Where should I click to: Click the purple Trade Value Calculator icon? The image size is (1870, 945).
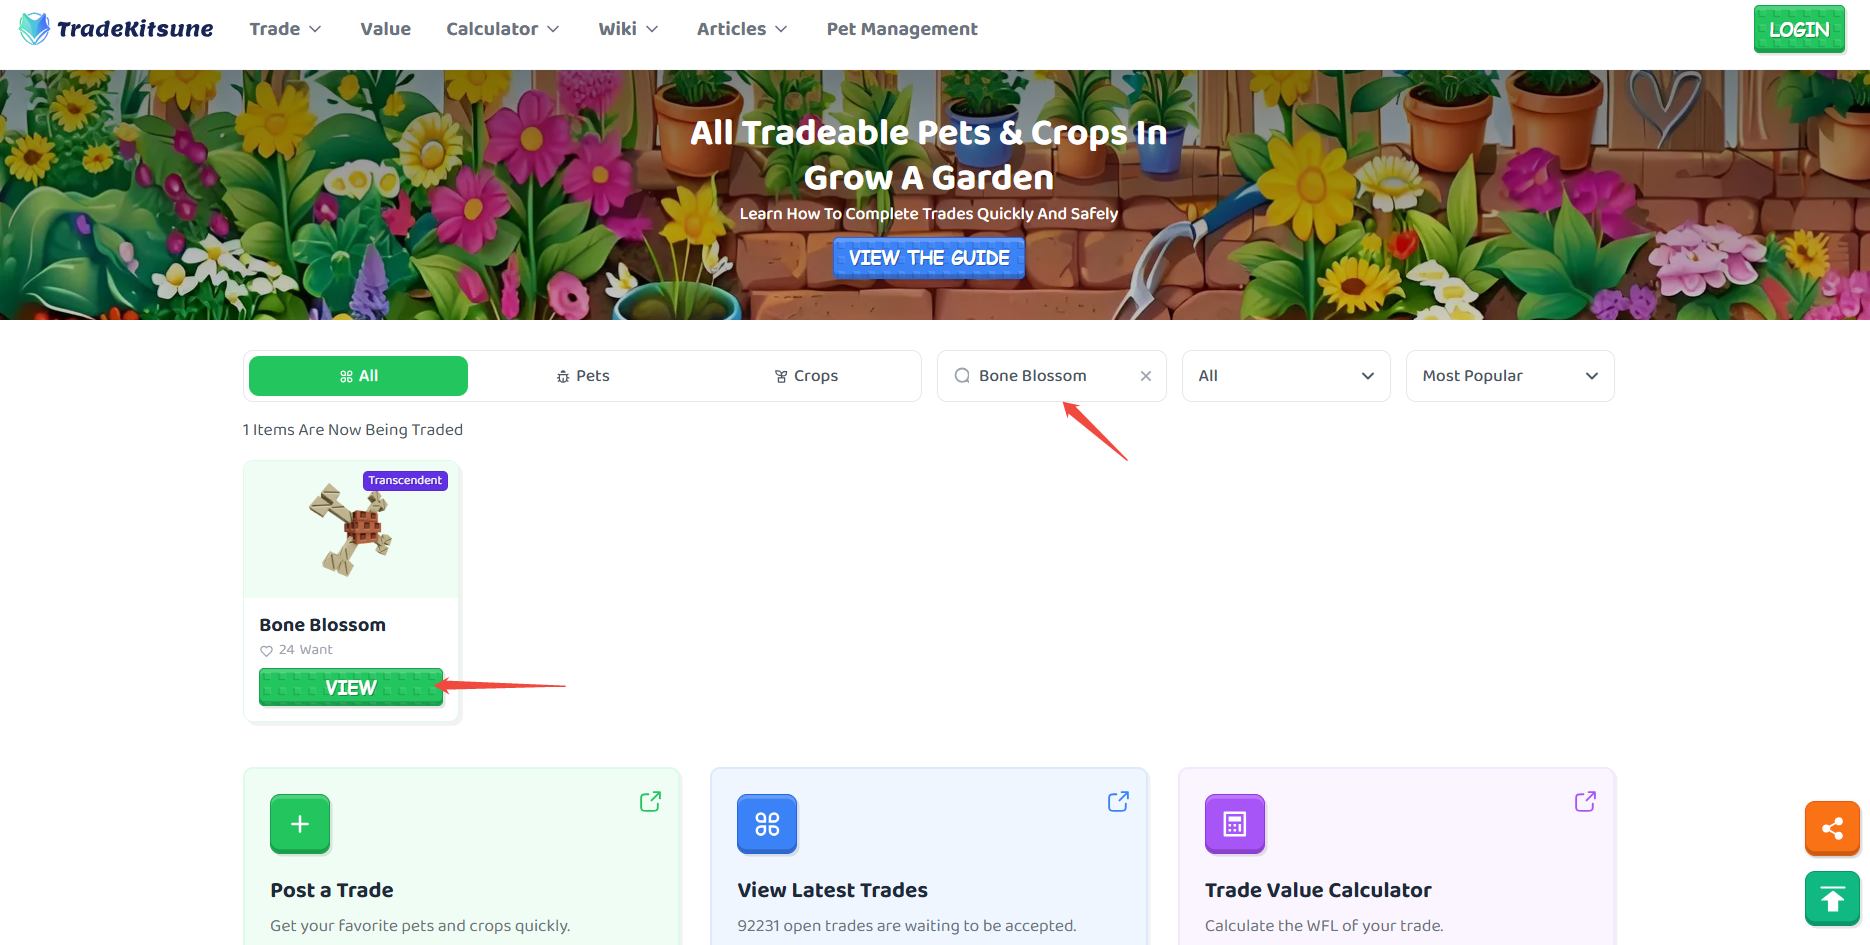tap(1235, 824)
